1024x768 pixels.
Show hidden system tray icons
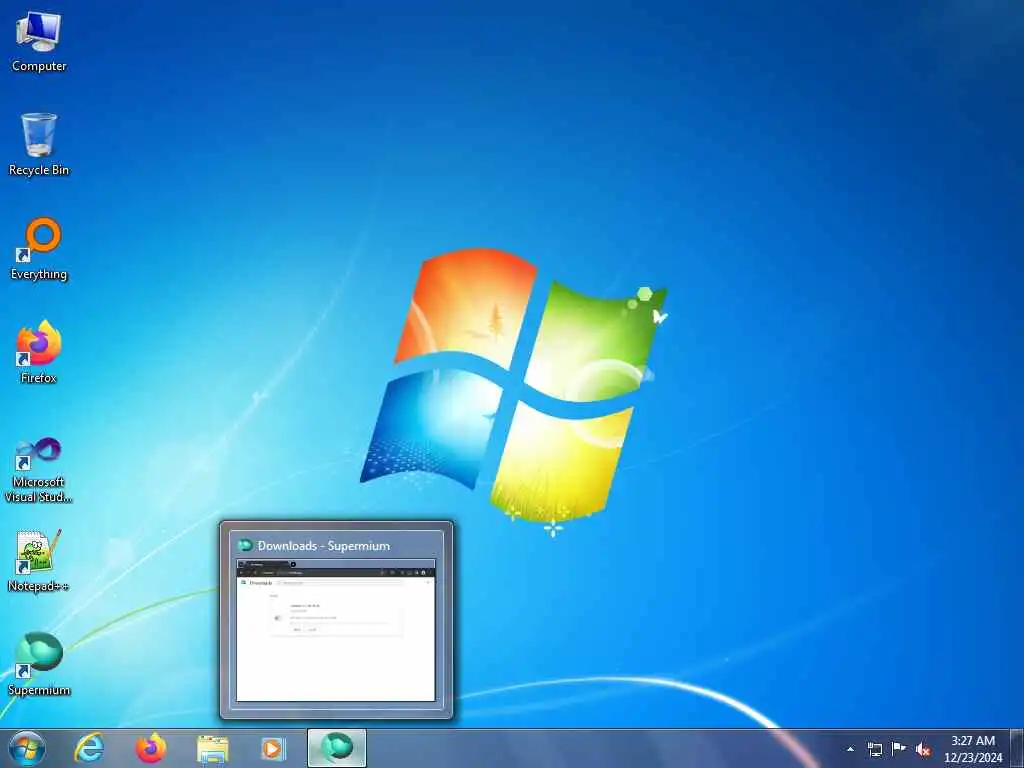850,749
